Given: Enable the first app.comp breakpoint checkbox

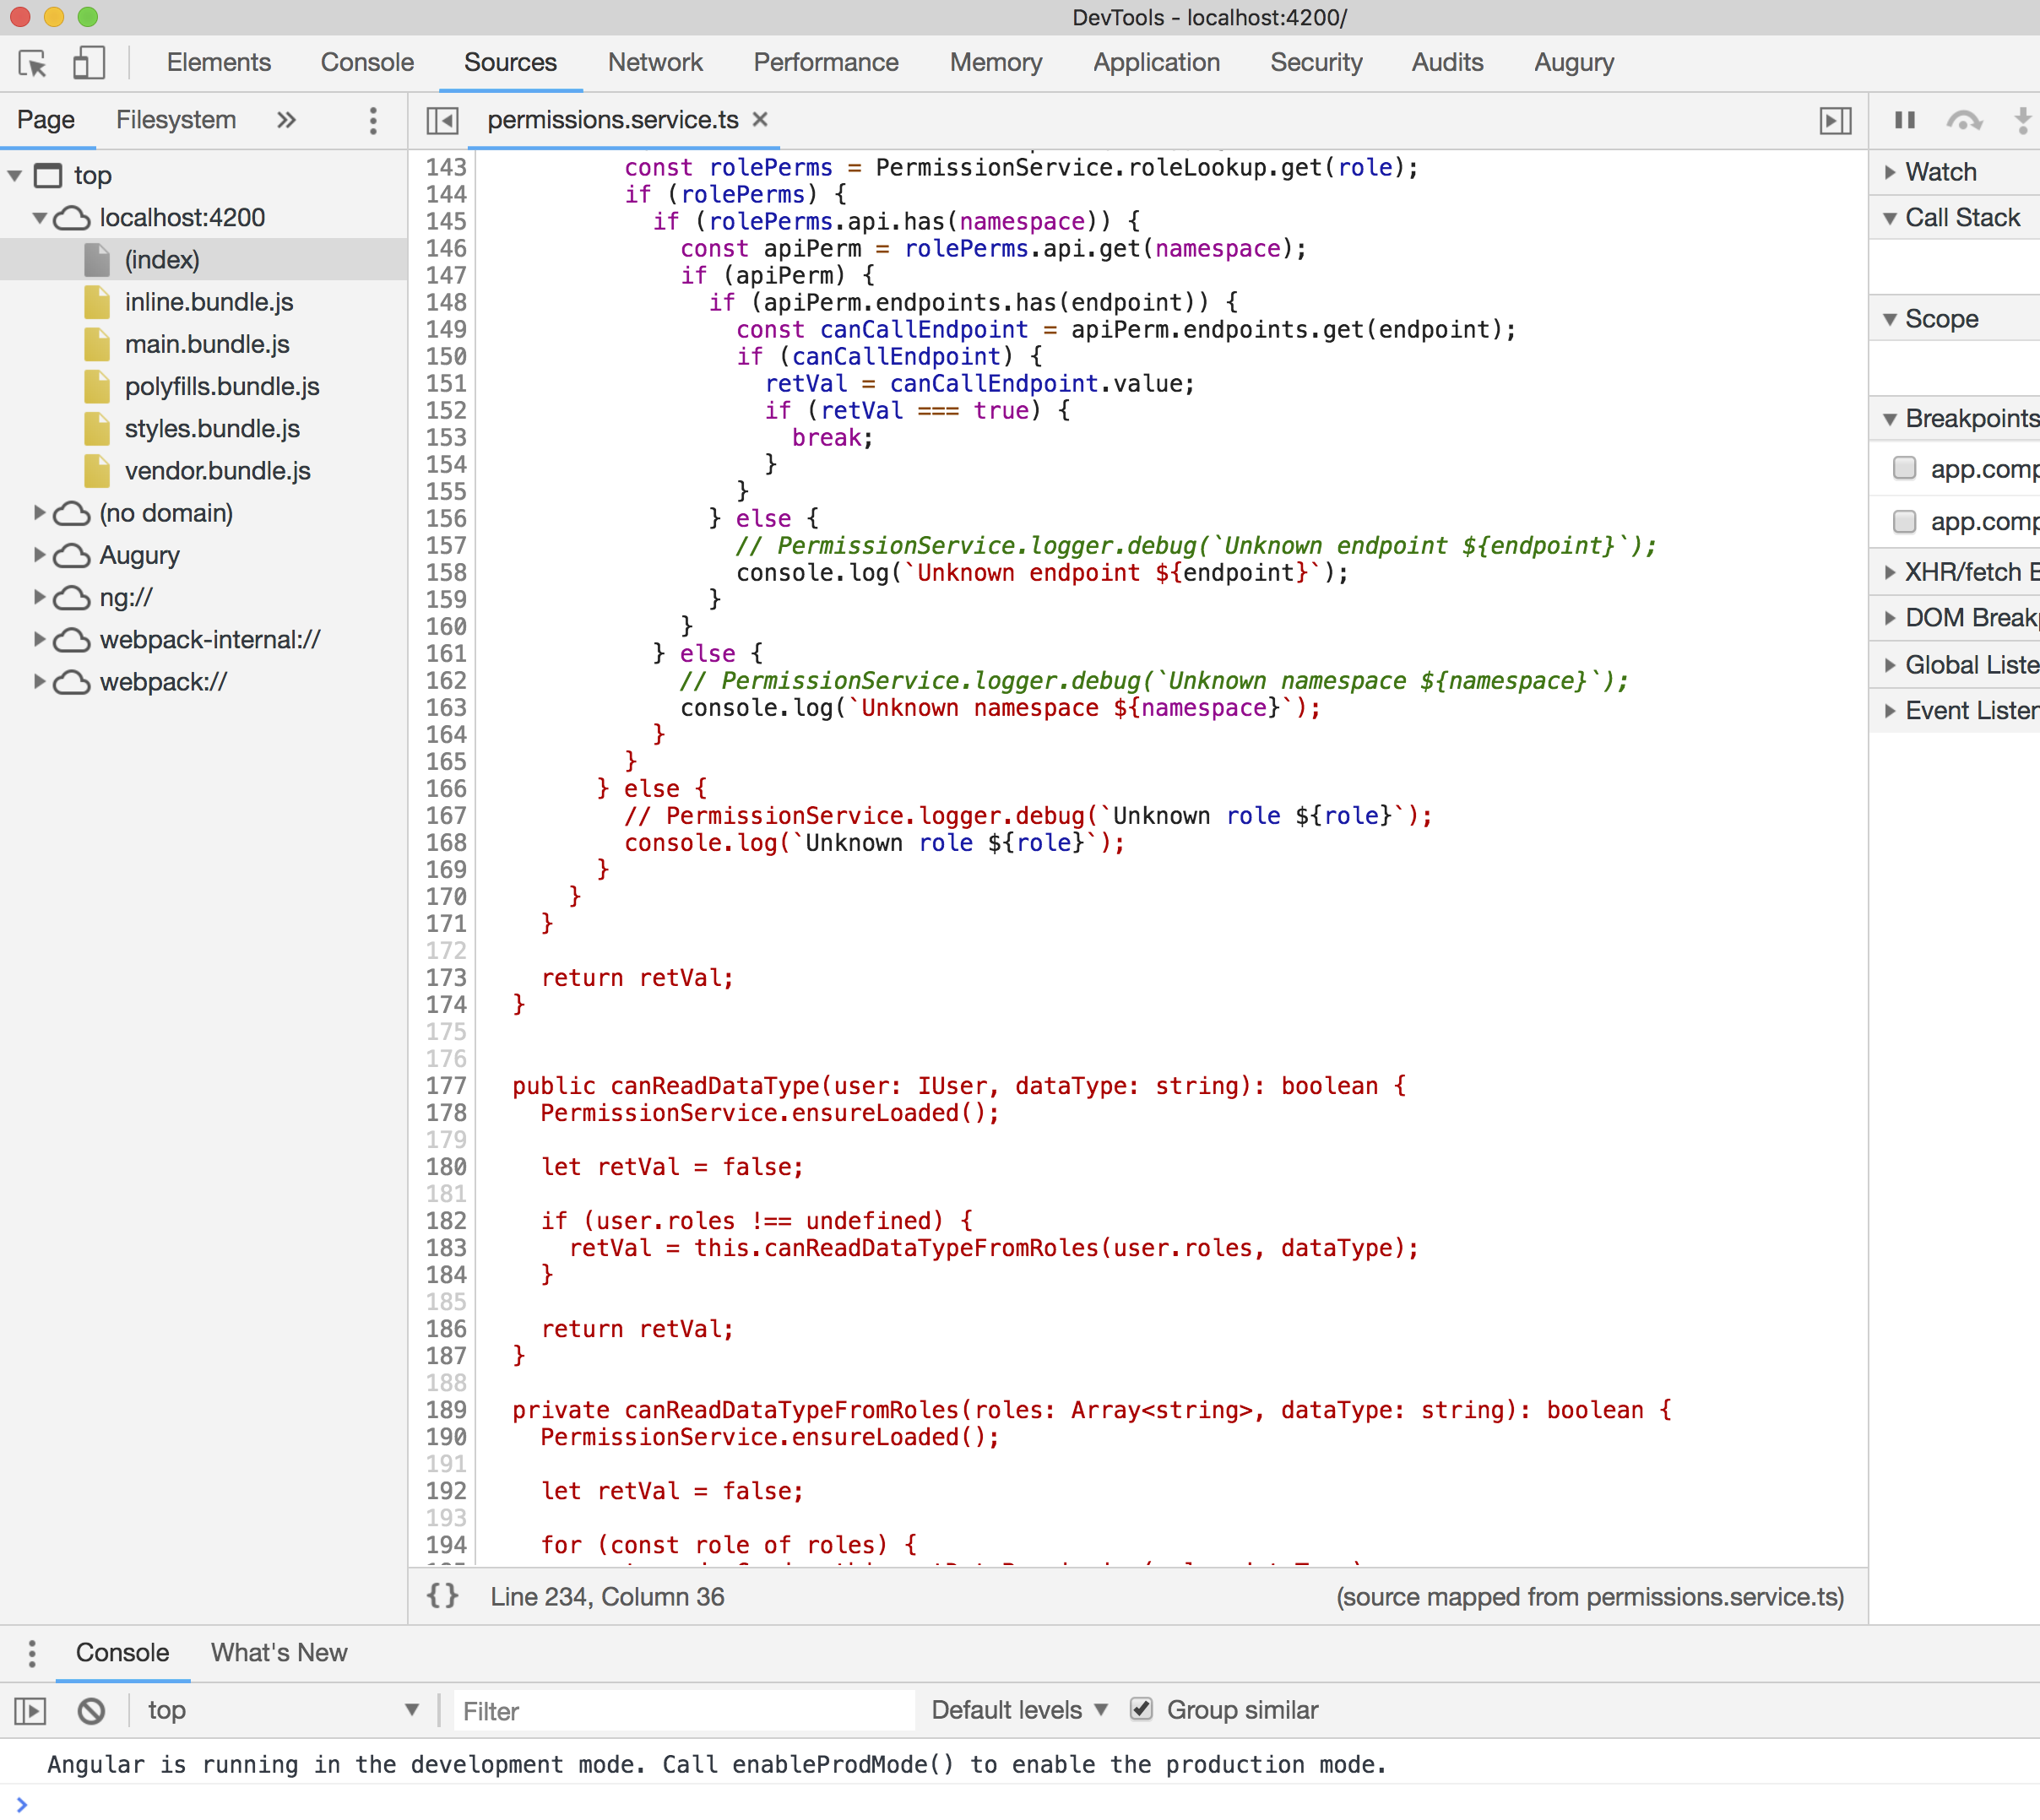Looking at the screenshot, I should (x=1904, y=468).
